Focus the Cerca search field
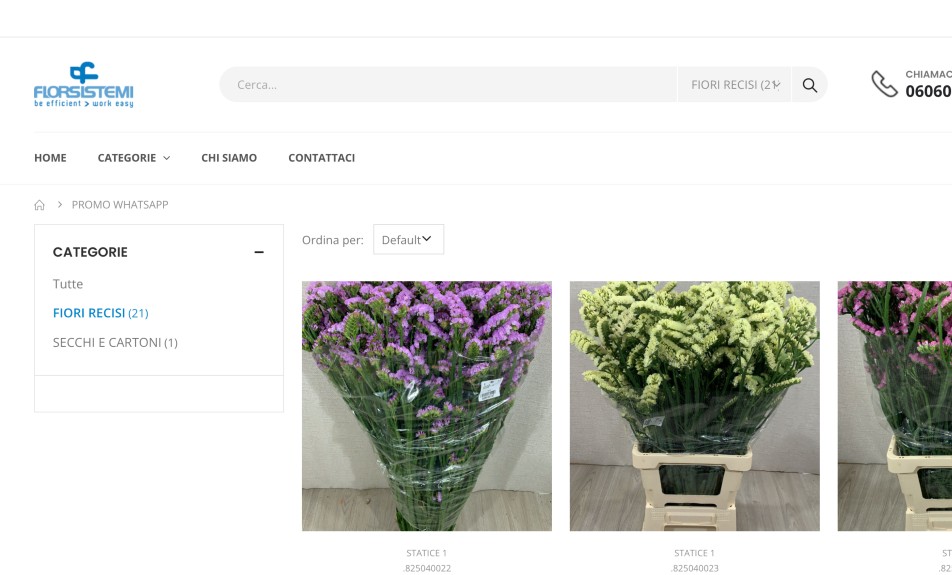The height and width of the screenshot is (575, 952). coord(450,85)
